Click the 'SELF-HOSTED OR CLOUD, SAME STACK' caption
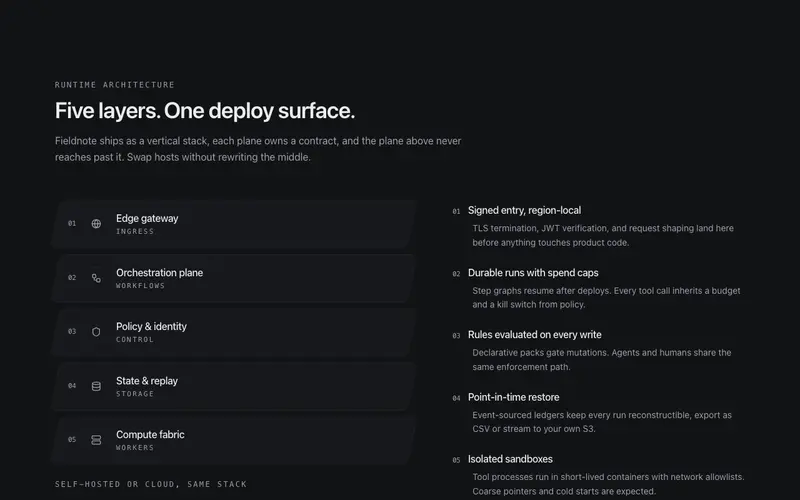 point(151,484)
